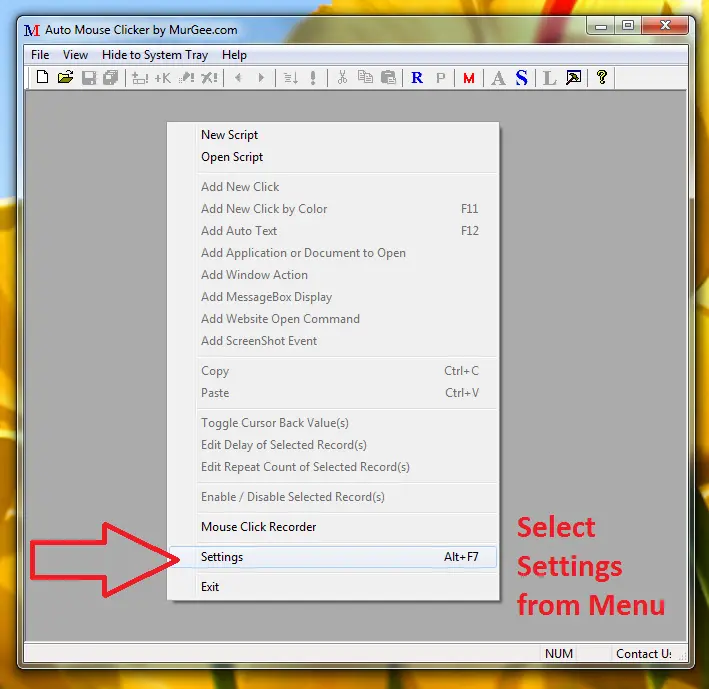The height and width of the screenshot is (689, 709).
Task: Click the Copy pages toolbar icon
Action: click(x=365, y=77)
